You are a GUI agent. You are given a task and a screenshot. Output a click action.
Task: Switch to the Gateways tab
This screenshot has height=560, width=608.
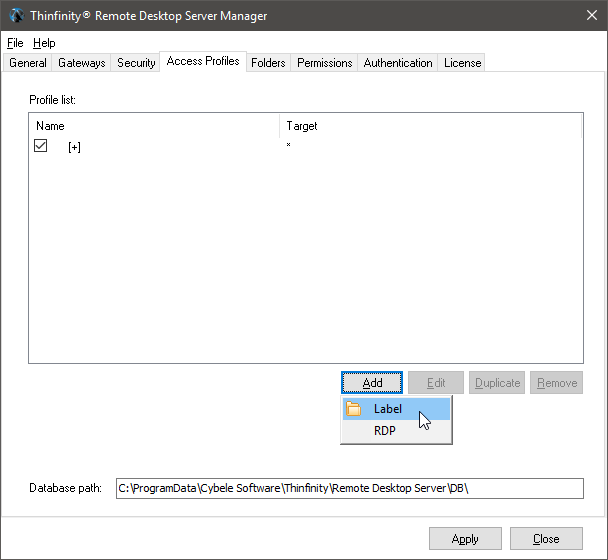click(81, 63)
